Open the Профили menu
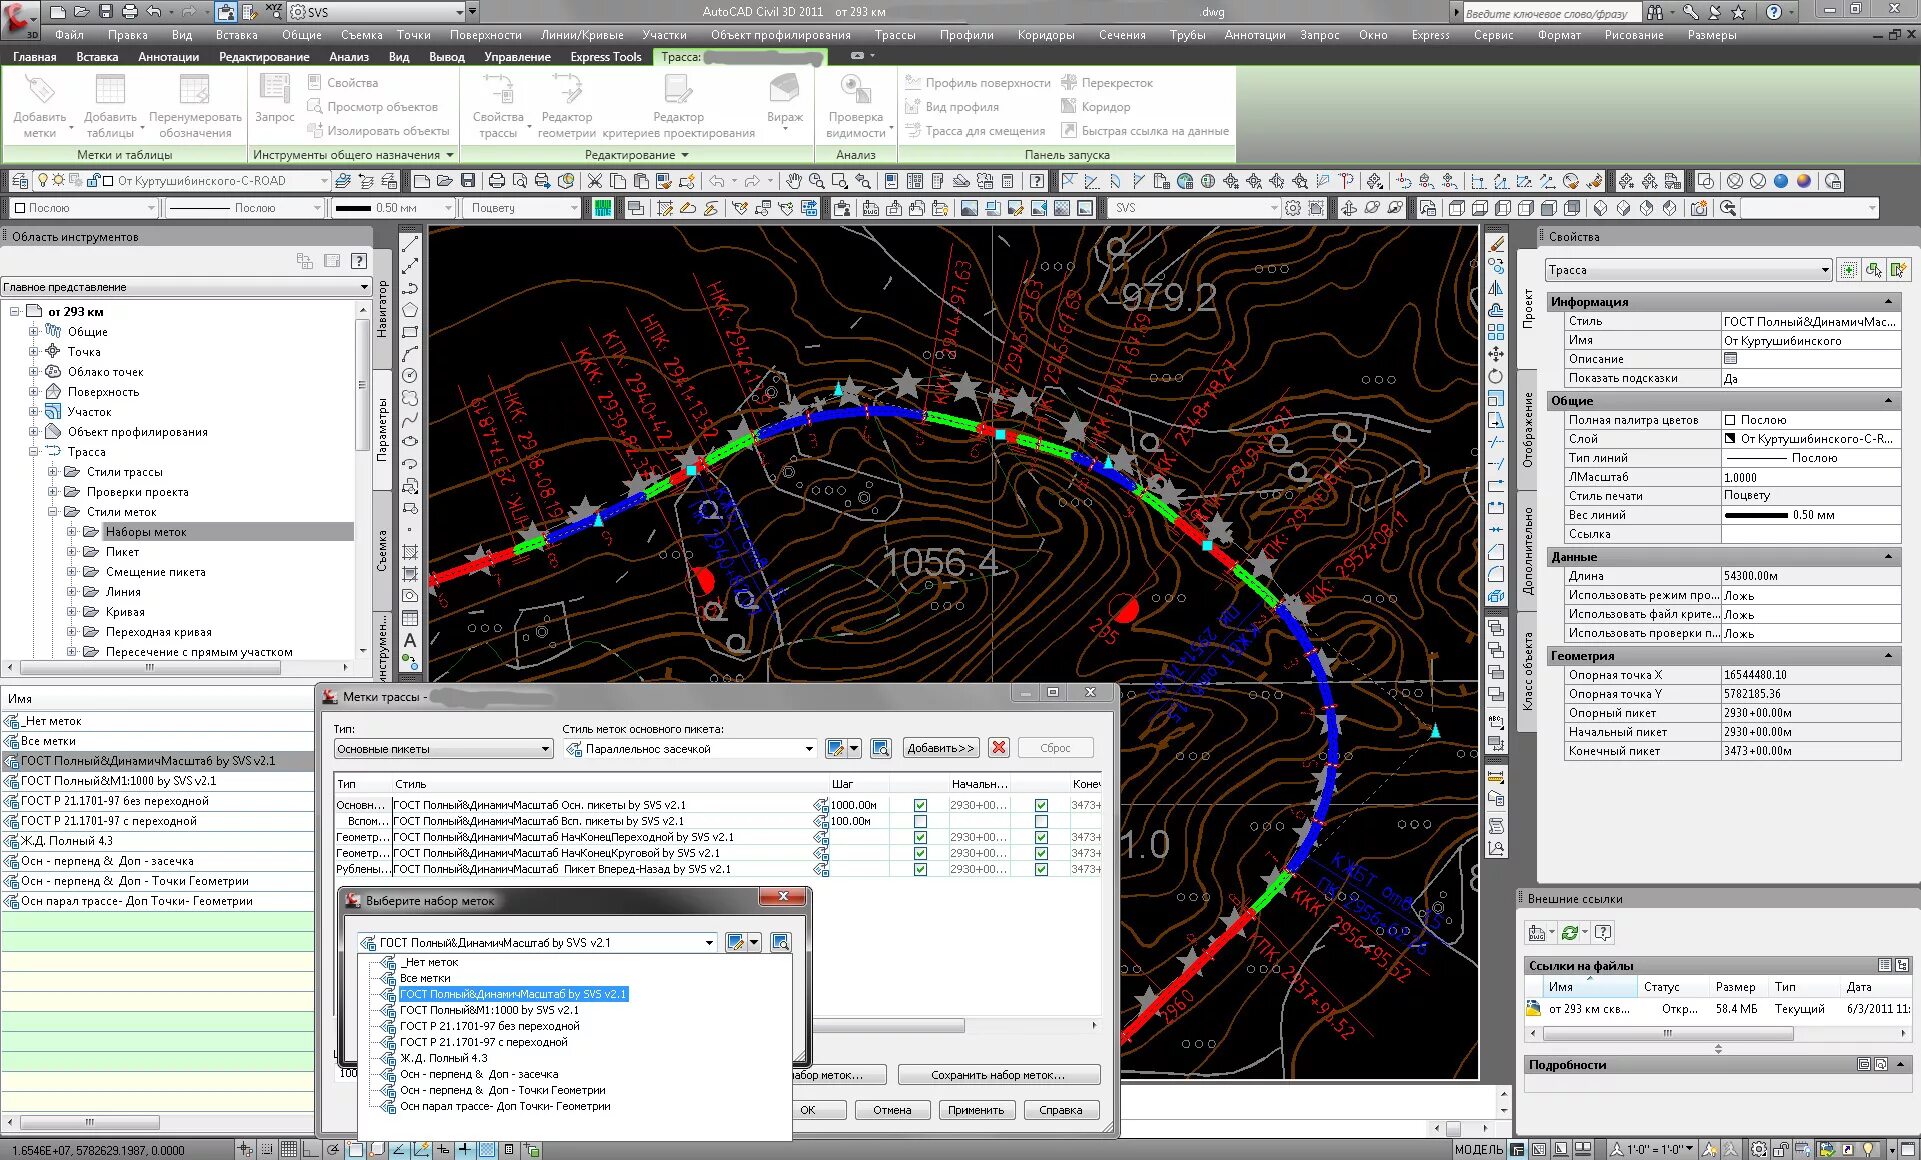Image resolution: width=1921 pixels, height=1160 pixels. coord(966,35)
